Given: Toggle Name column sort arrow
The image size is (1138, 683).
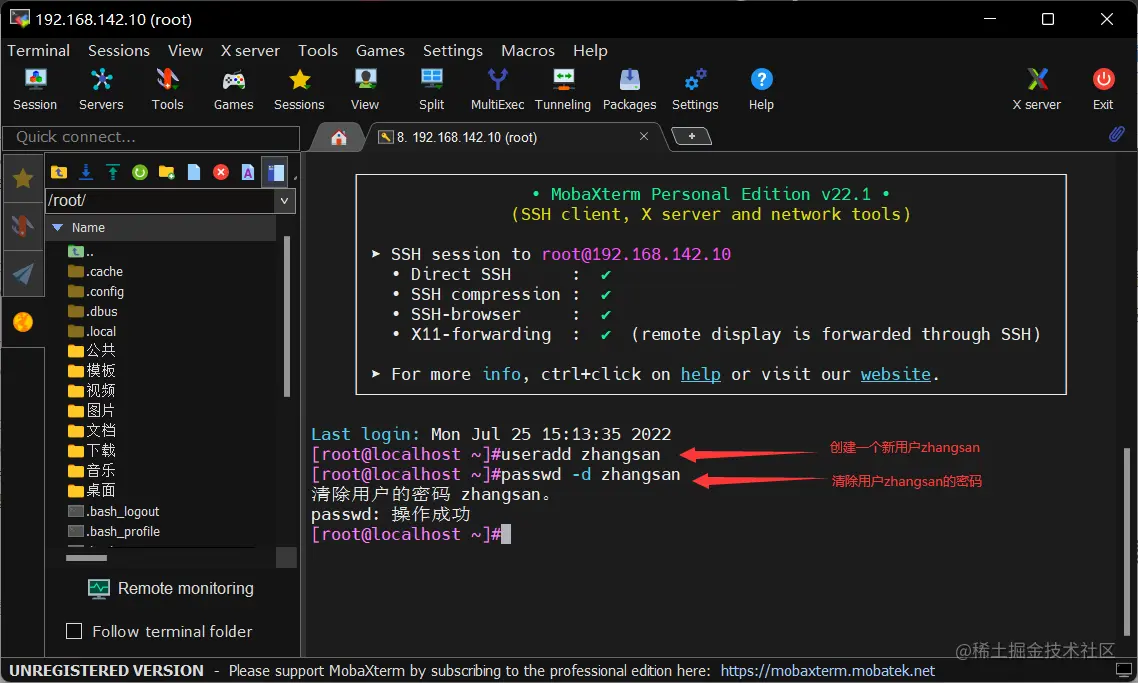Looking at the screenshot, I should 58,227.
